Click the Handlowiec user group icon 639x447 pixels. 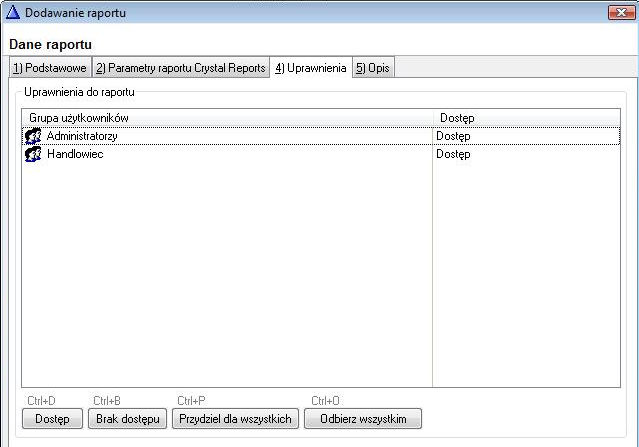(32, 154)
